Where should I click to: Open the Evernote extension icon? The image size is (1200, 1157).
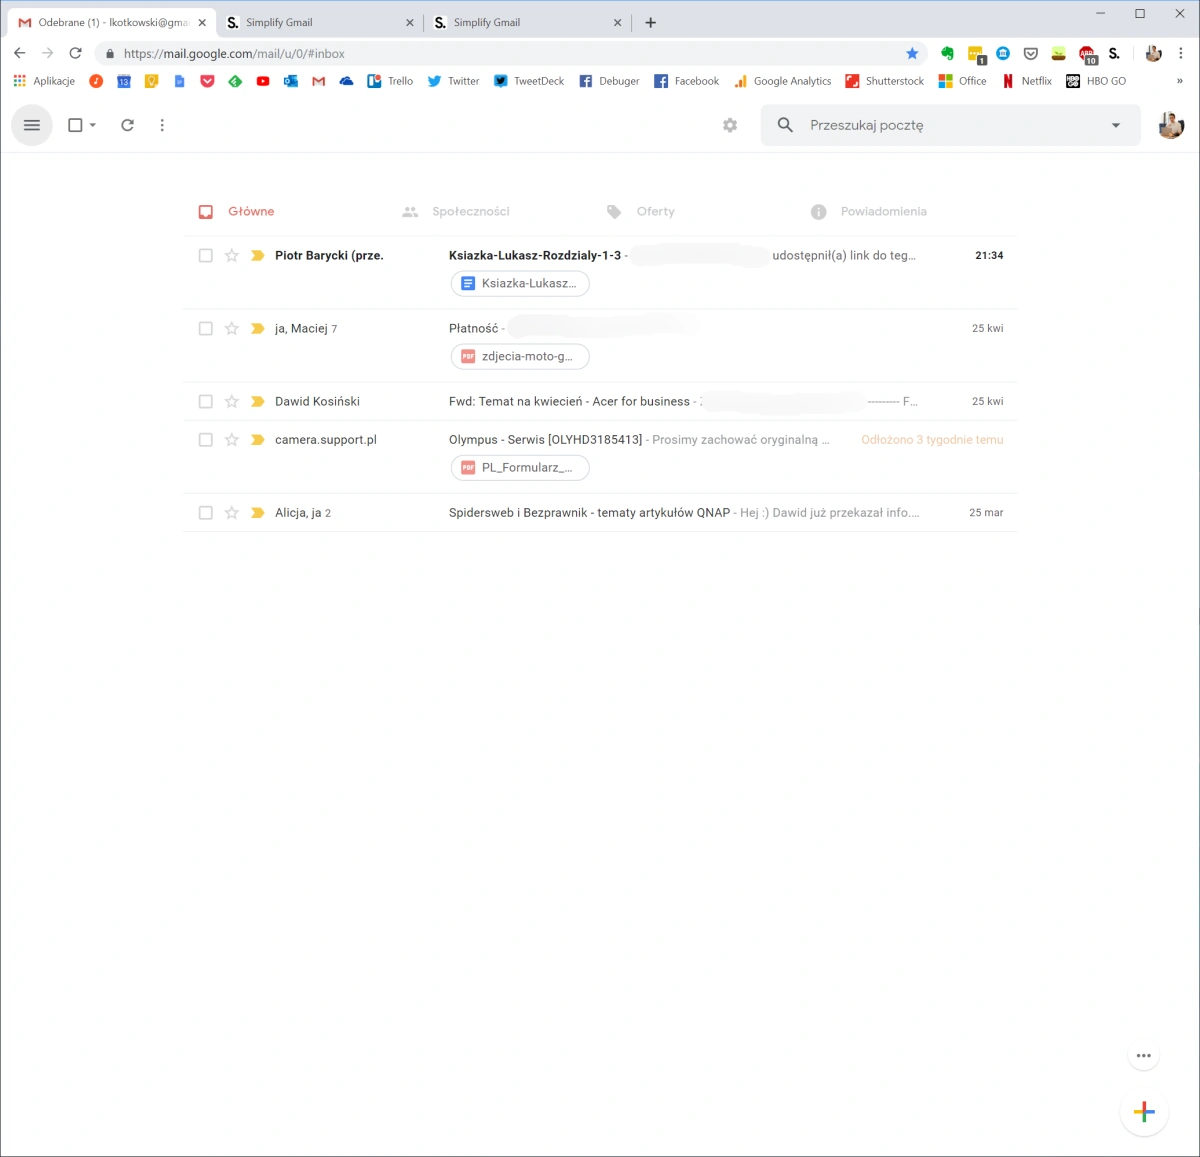(947, 53)
